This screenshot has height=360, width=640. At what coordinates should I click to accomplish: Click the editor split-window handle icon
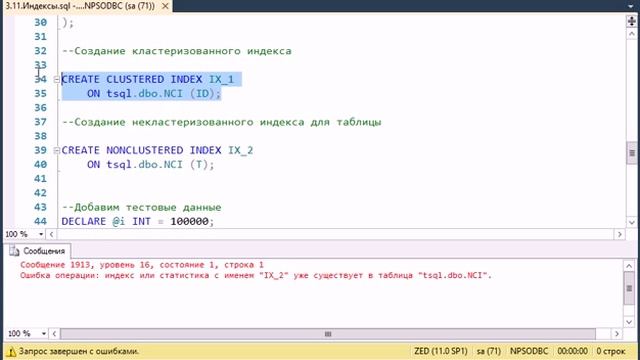tap(631, 21)
